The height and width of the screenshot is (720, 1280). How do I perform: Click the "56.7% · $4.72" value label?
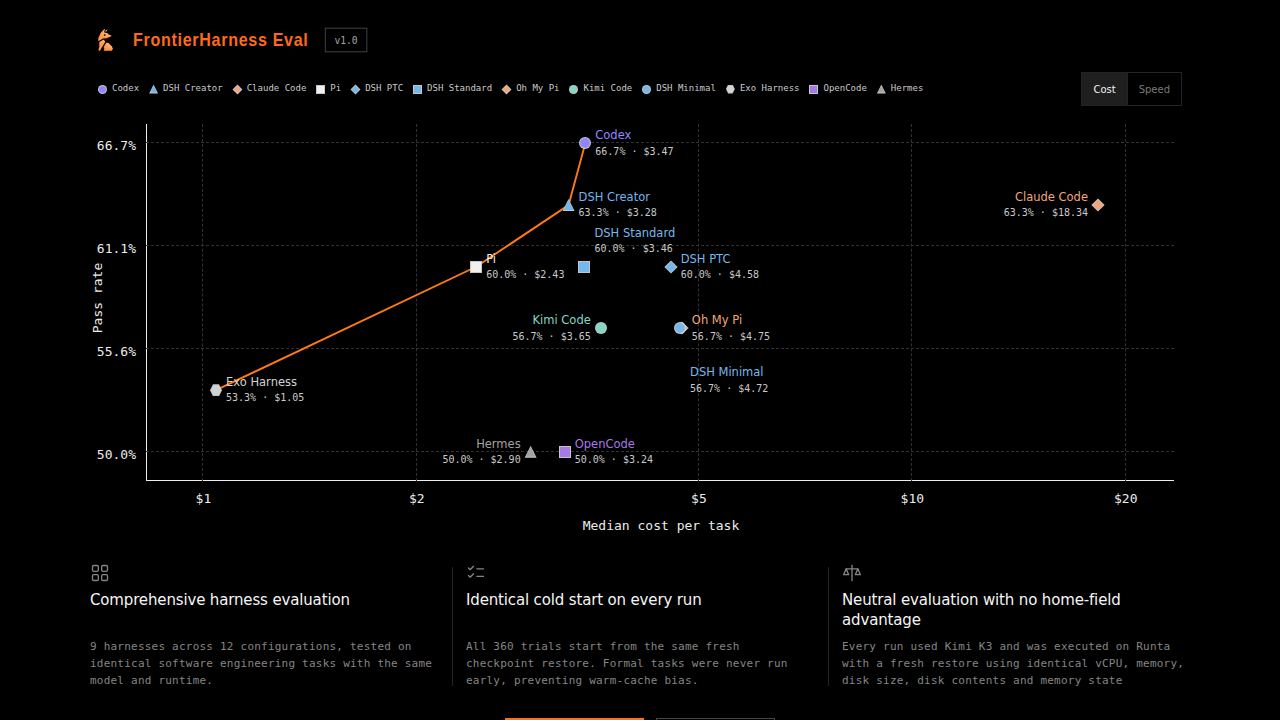click(729, 388)
